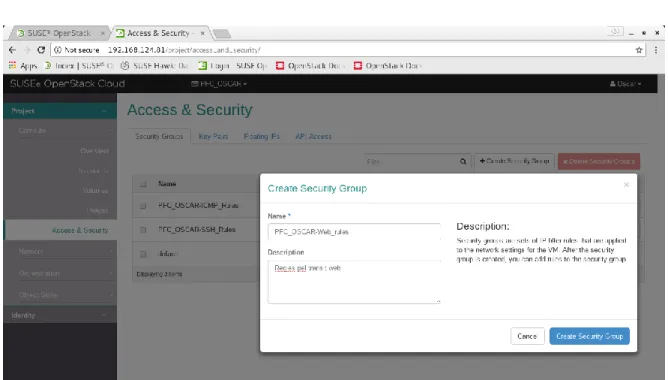668x380 pixels.
Task: Click the address bar URL
Action: (x=184, y=50)
